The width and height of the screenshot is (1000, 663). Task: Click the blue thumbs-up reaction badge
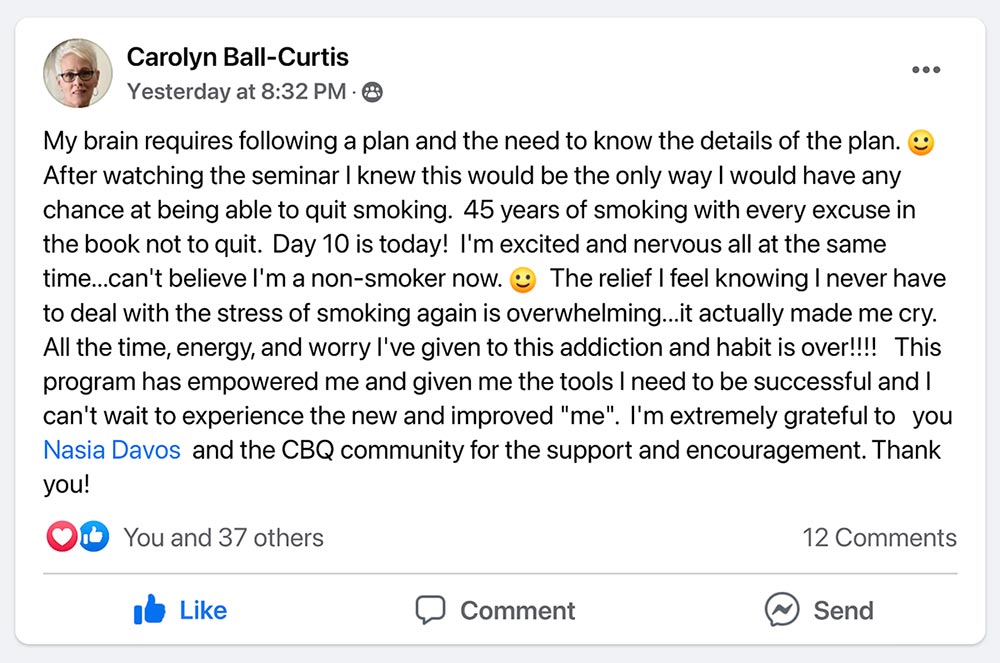tap(94, 537)
